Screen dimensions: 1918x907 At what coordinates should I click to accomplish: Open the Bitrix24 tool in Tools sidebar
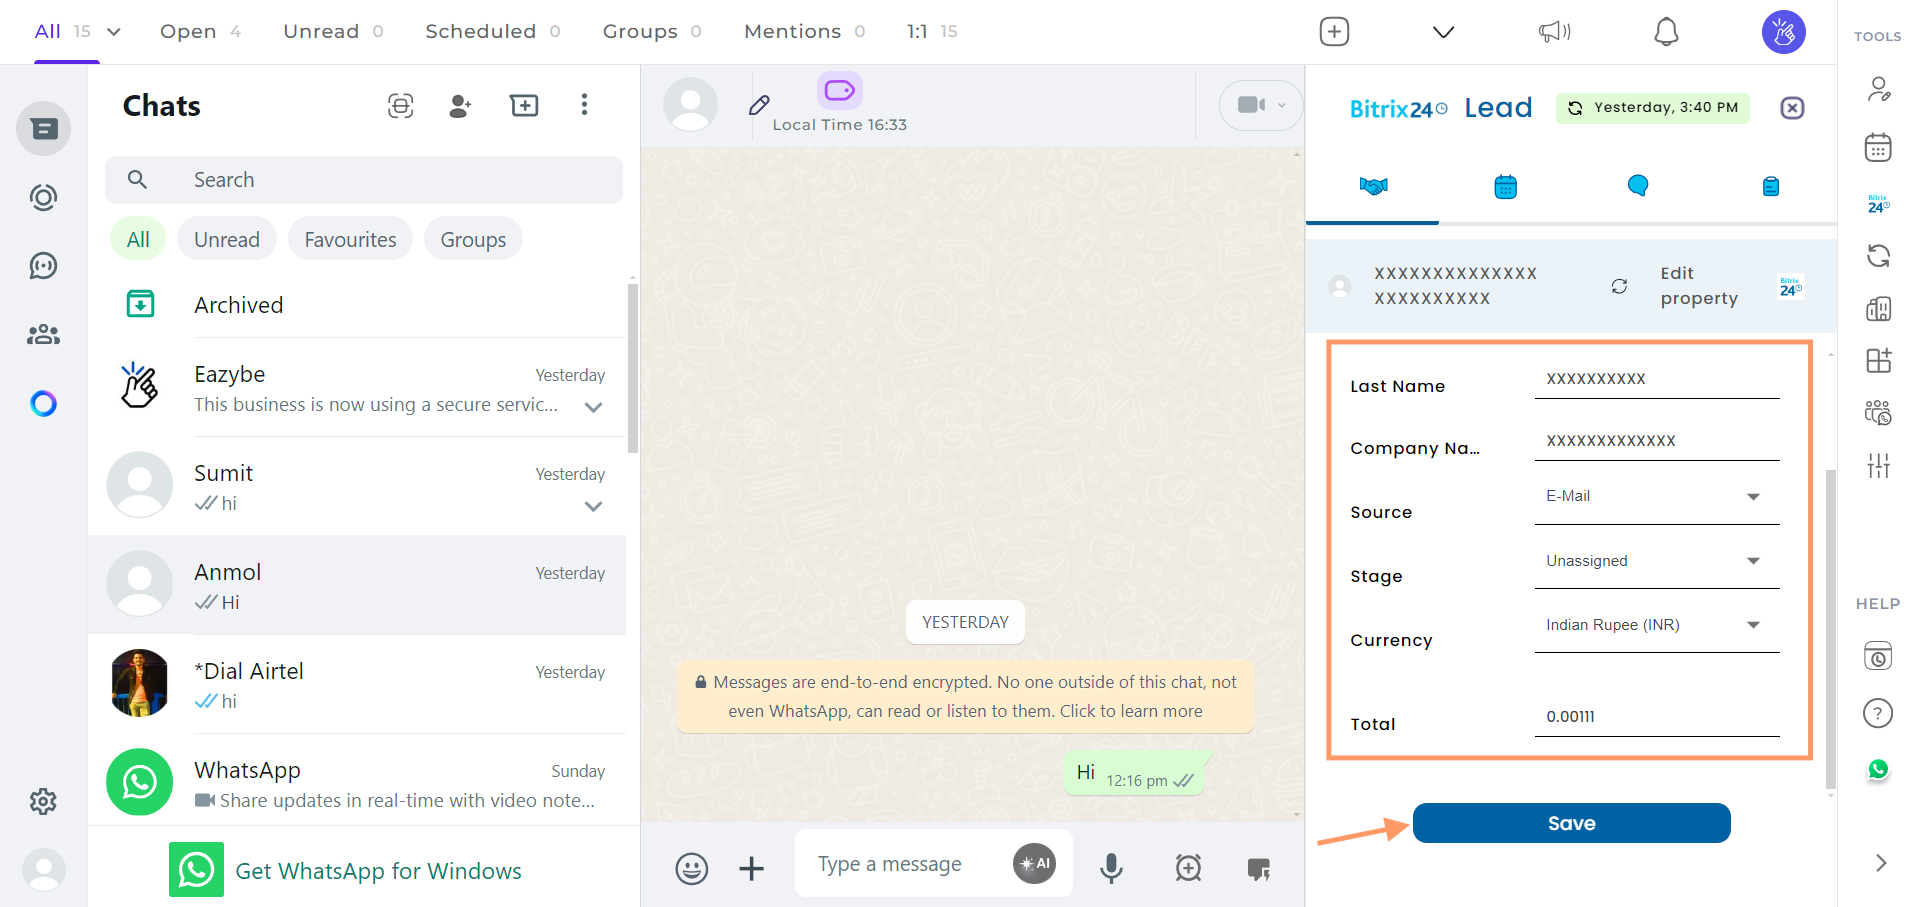click(1878, 204)
